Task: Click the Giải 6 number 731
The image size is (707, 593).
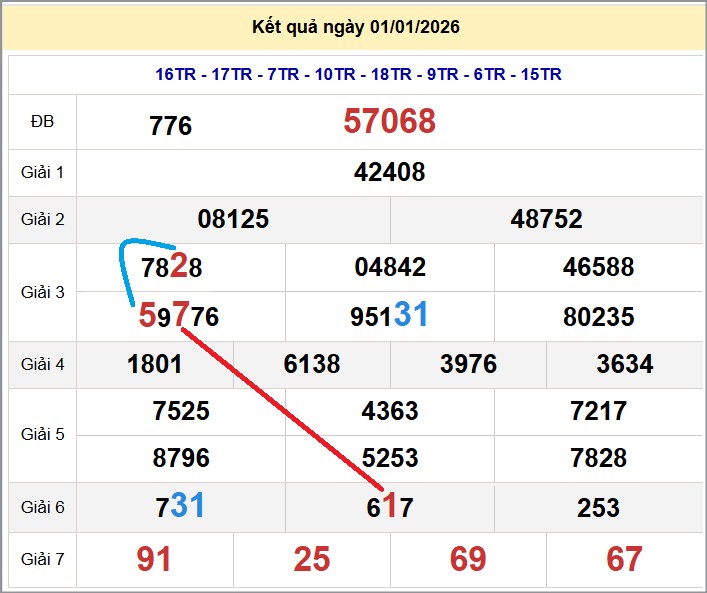Action: [180, 507]
